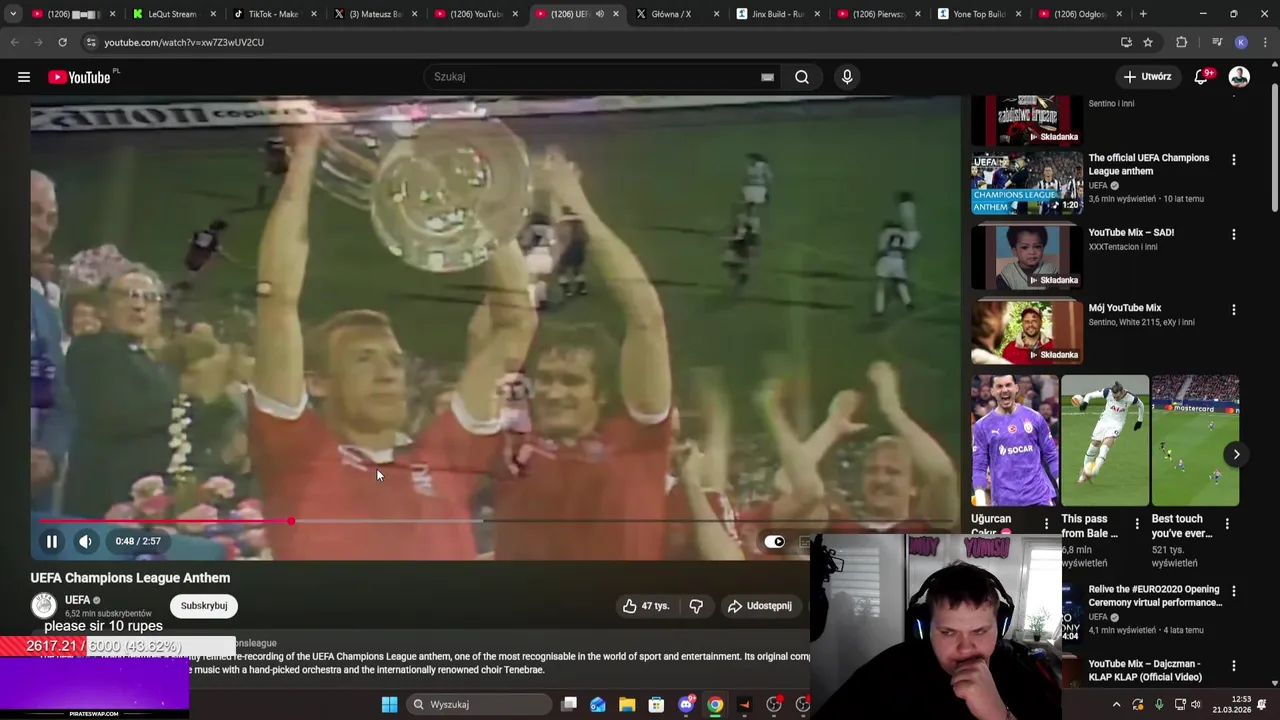1280x720 pixels.
Task: Open File Explorer from the taskbar
Action: tap(627, 704)
